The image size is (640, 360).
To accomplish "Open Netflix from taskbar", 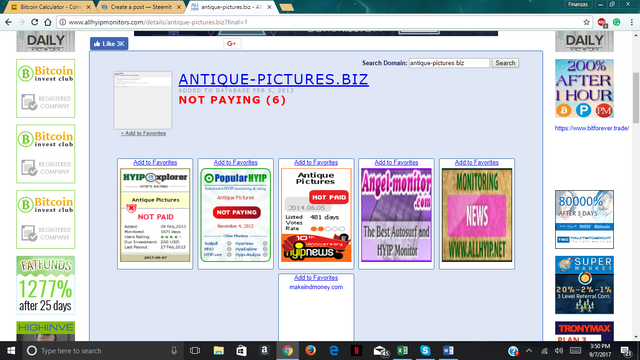I will [356, 351].
